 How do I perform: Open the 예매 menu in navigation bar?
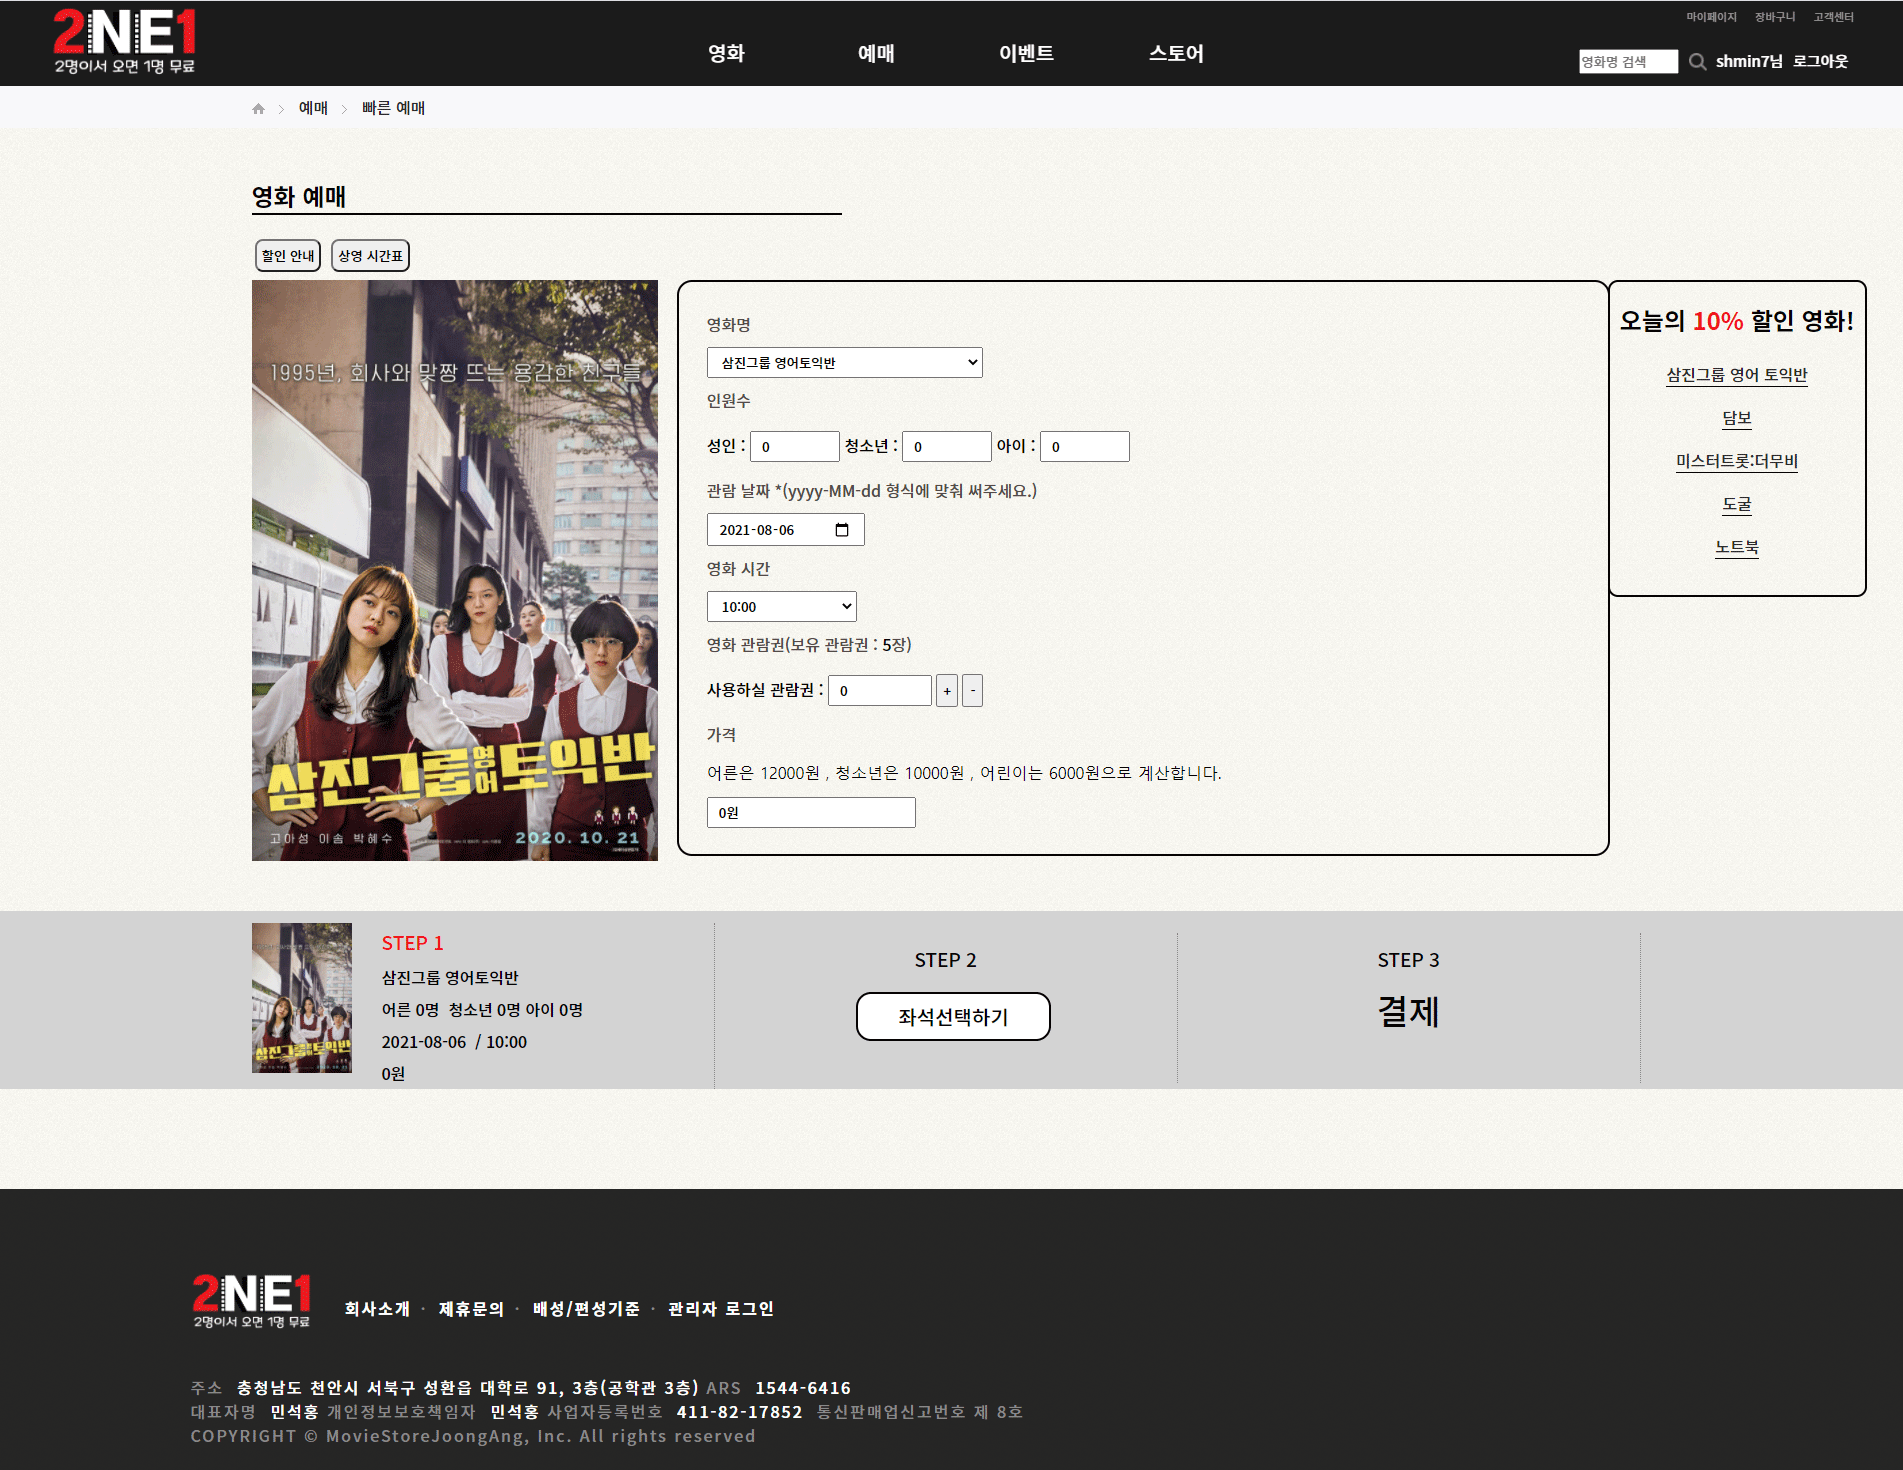[876, 54]
